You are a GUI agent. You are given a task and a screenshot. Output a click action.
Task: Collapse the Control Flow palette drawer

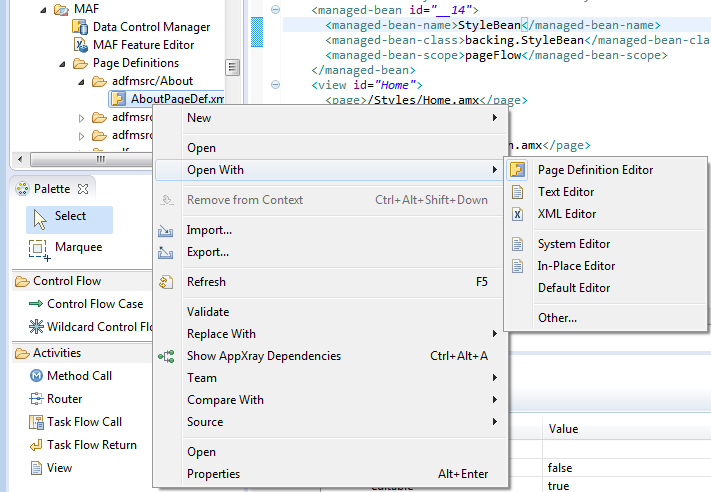(x=82, y=281)
